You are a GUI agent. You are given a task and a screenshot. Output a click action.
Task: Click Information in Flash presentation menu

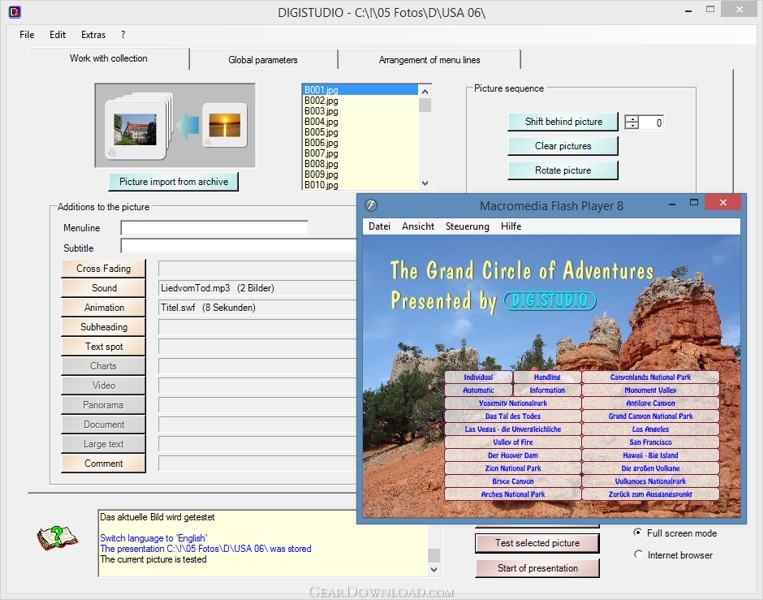tap(547, 390)
